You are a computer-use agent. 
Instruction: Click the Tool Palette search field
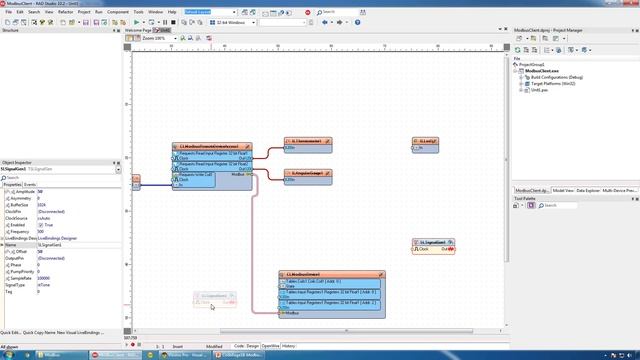[558, 205]
